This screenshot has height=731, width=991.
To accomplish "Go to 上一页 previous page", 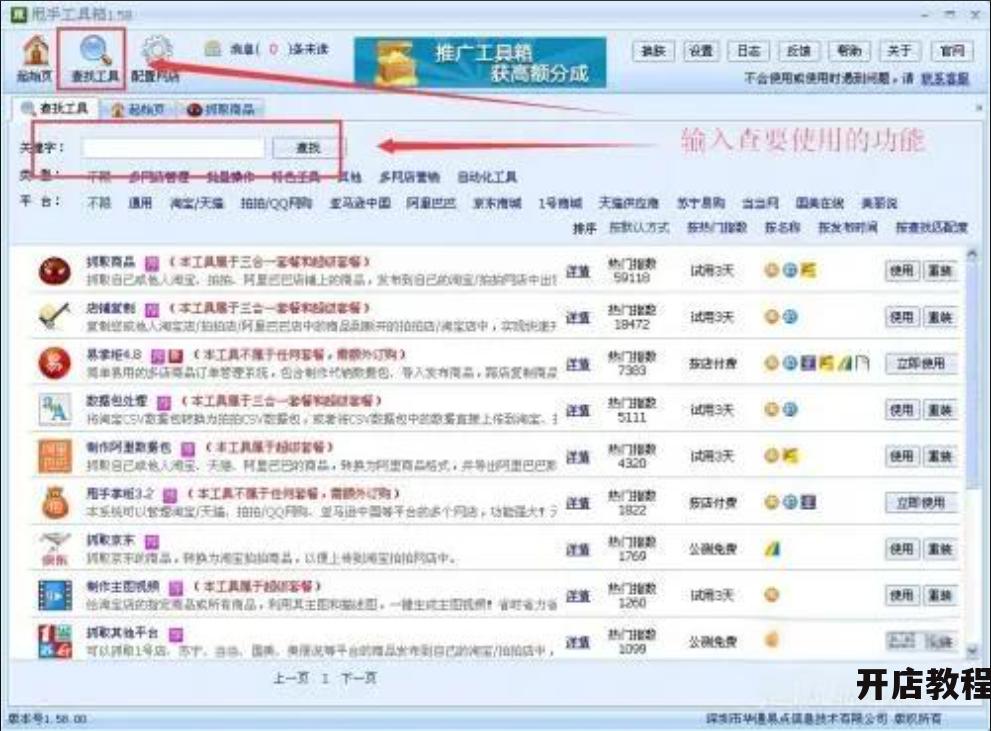I will click(291, 678).
